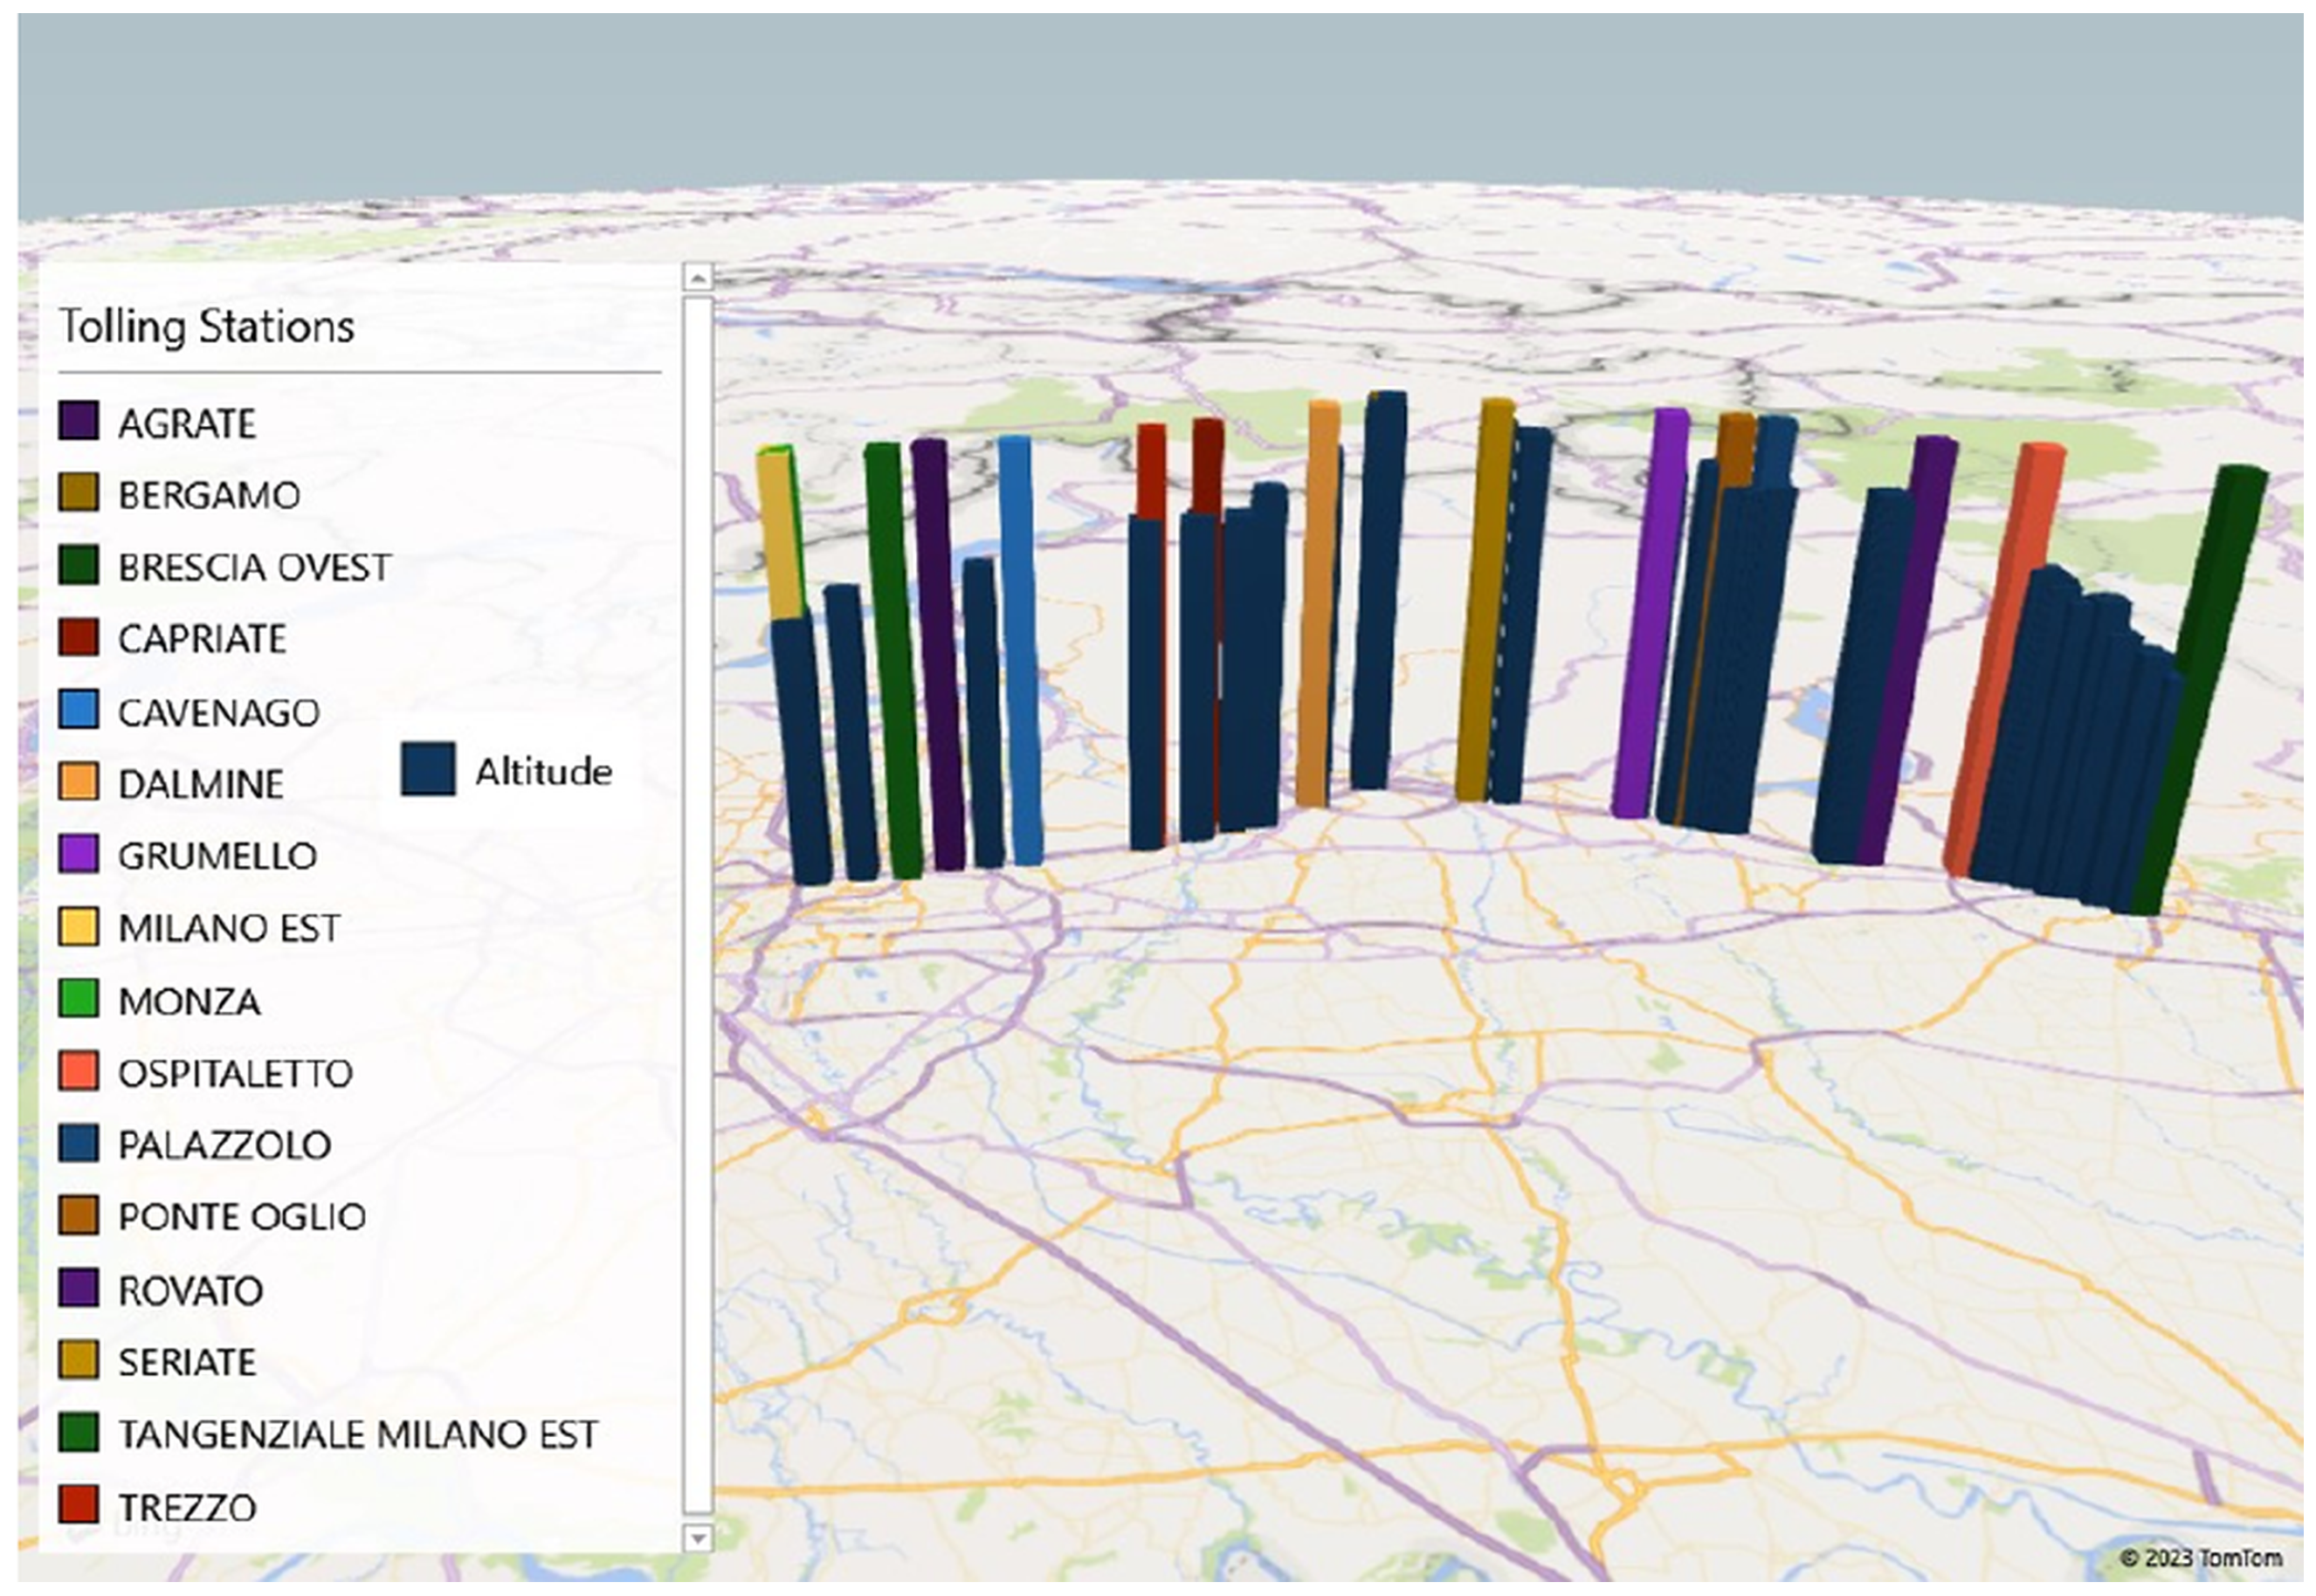2316x1596 pixels.
Task: Click the 'Tolling Stations' legend title
Action: pos(206,327)
